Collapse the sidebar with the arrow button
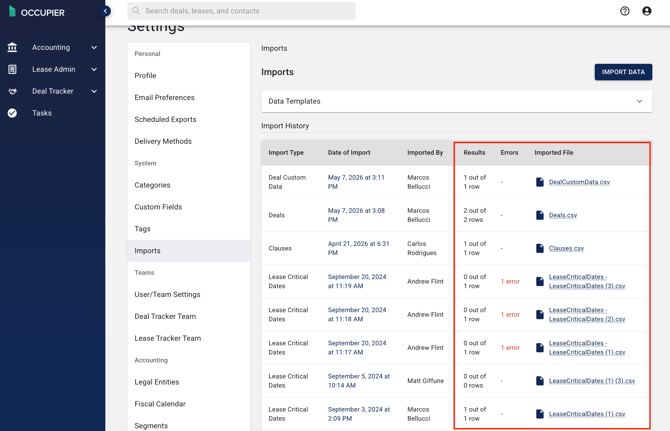Viewport: 670px width, 431px height. click(x=106, y=11)
